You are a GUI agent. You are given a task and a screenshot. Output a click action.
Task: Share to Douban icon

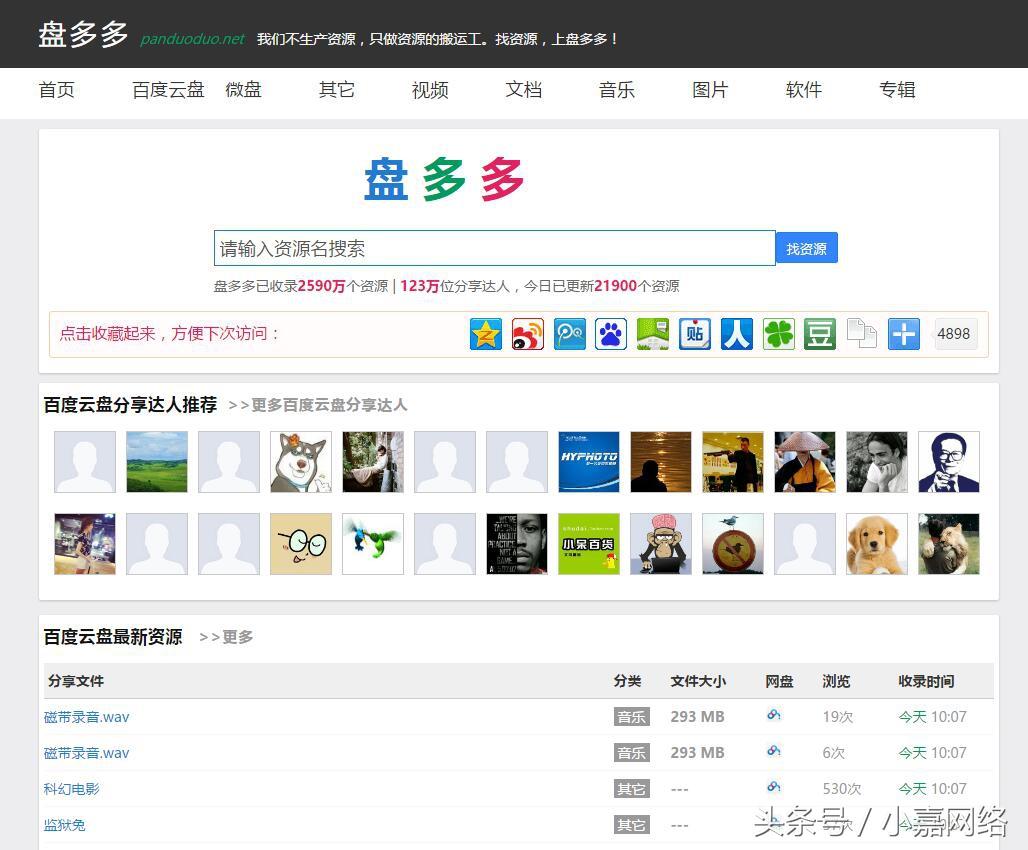click(820, 334)
